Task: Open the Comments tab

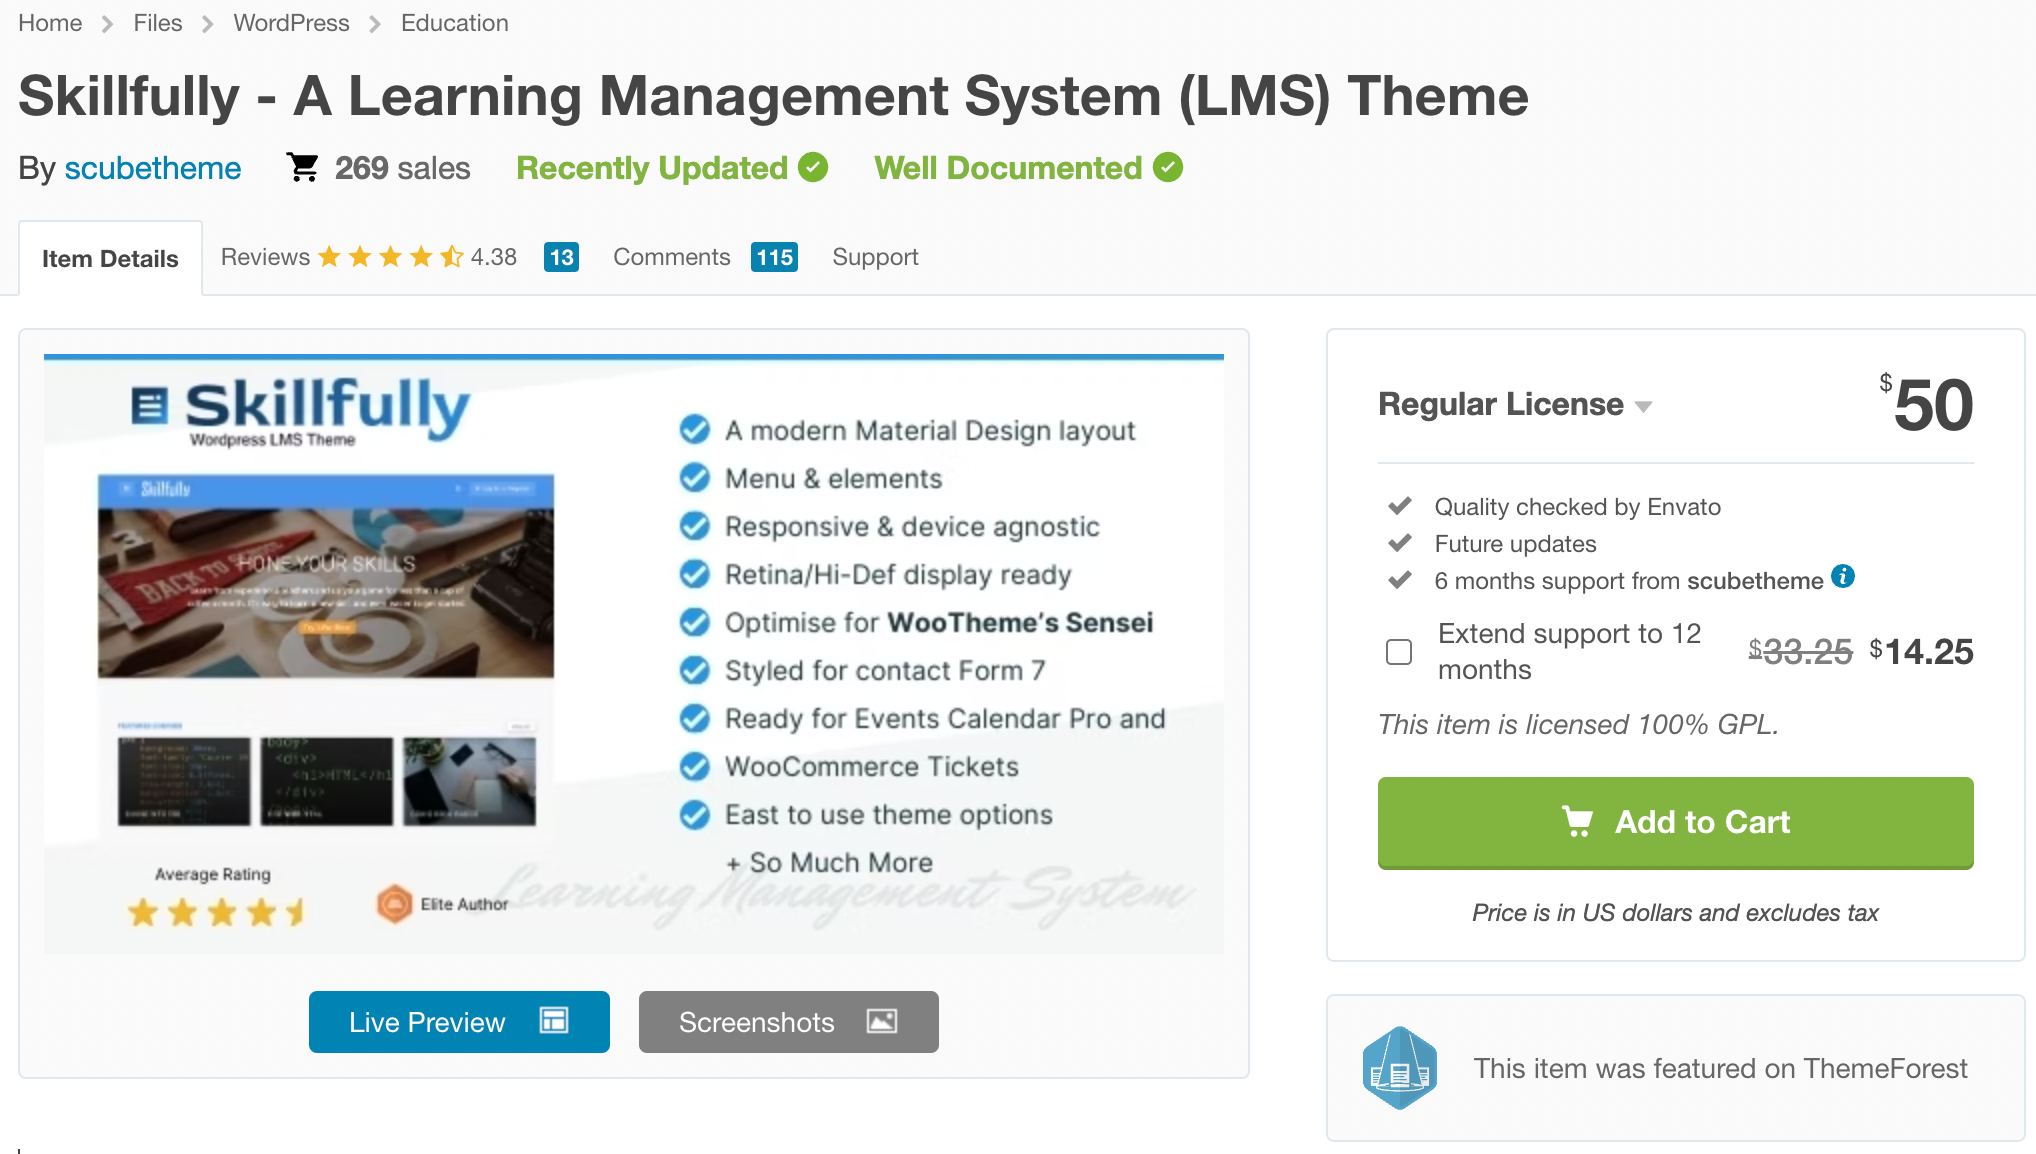Action: click(671, 257)
